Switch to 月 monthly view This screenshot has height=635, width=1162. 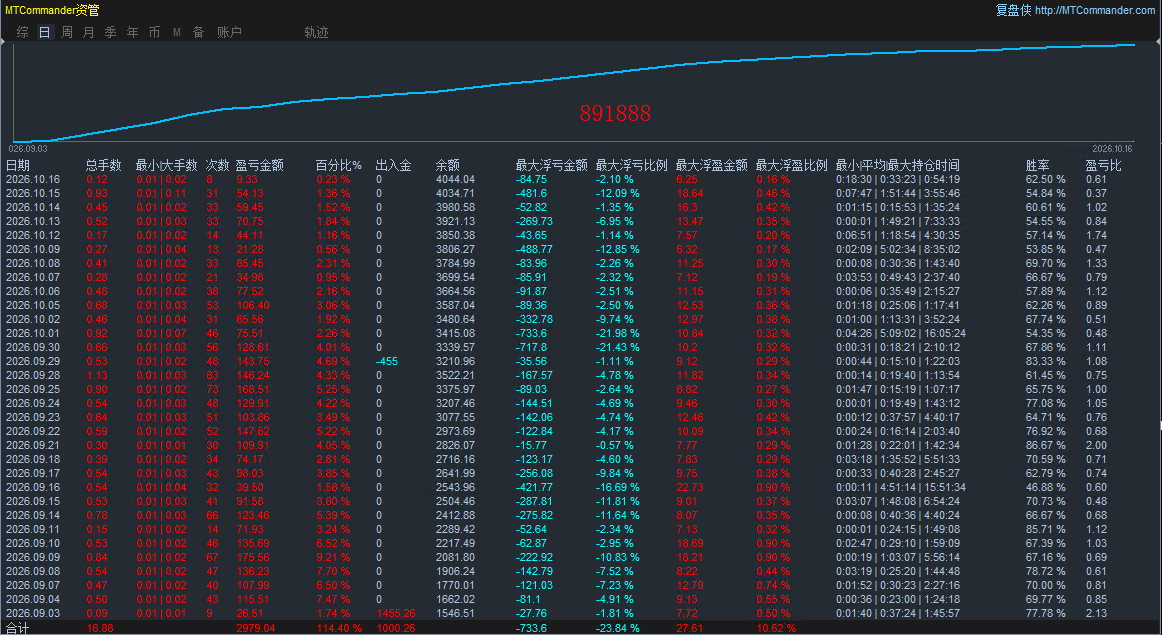click(89, 32)
